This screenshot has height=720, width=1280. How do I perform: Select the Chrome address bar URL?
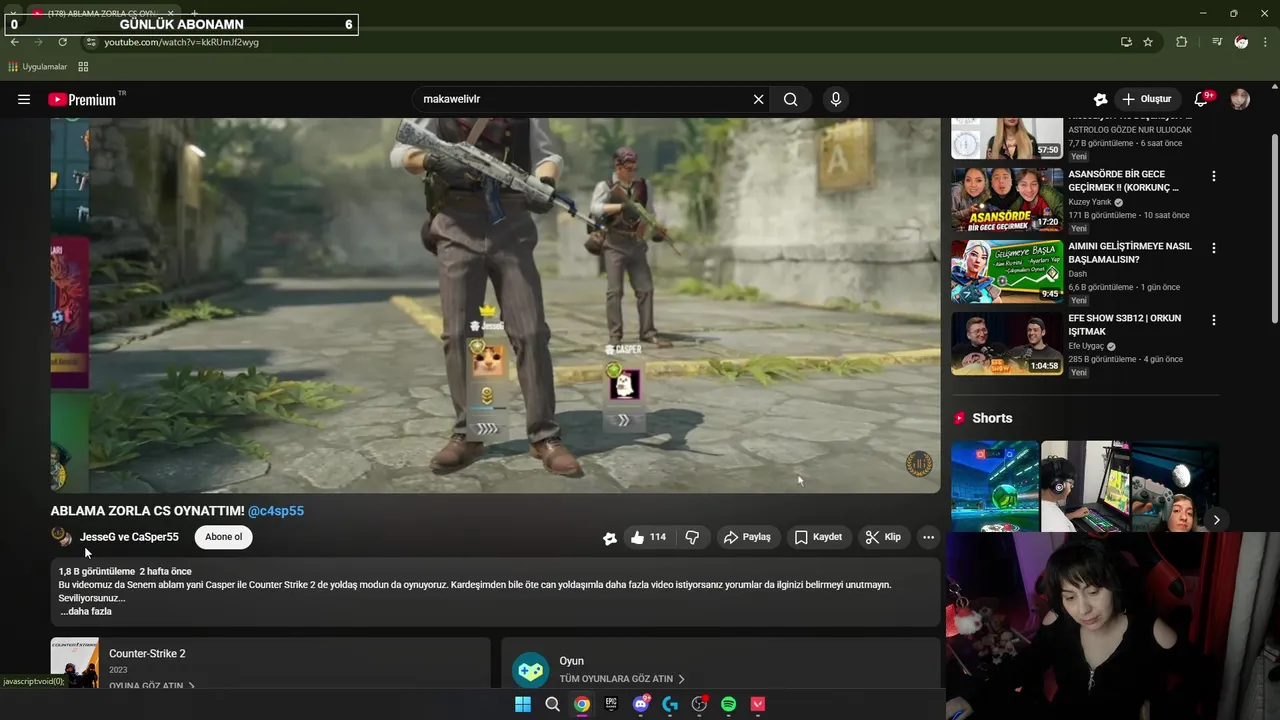pyautogui.click(x=182, y=42)
